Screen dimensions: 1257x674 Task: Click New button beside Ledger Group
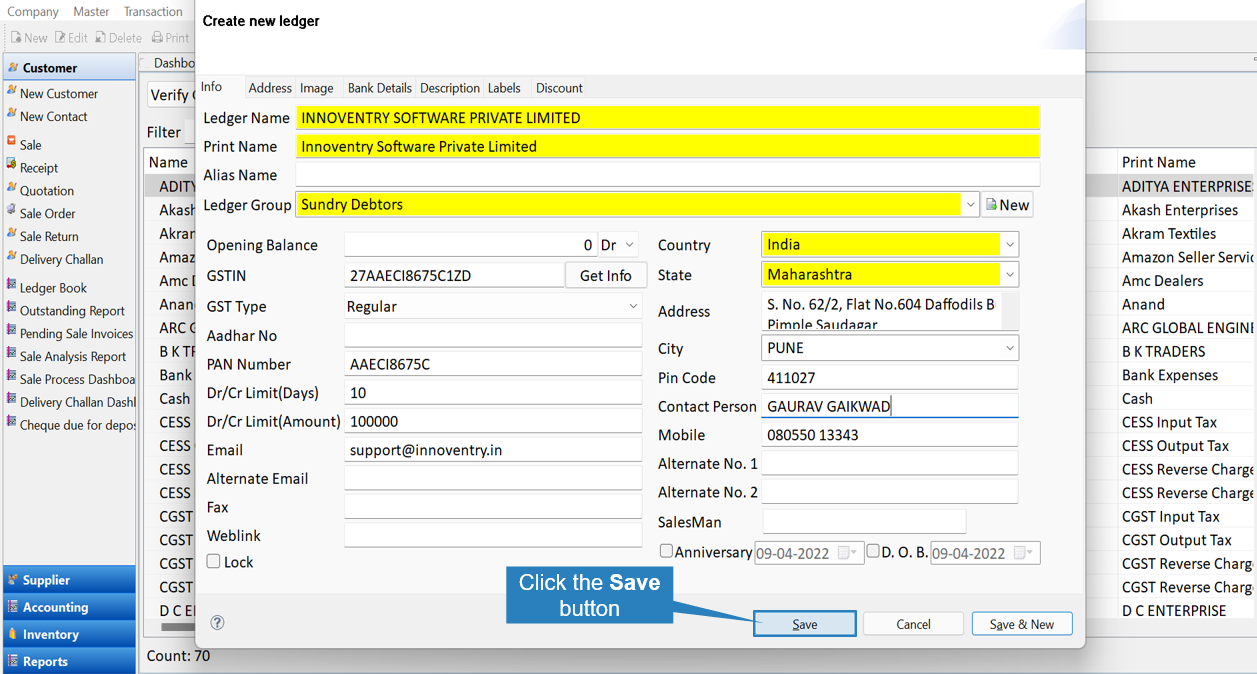coord(1007,204)
